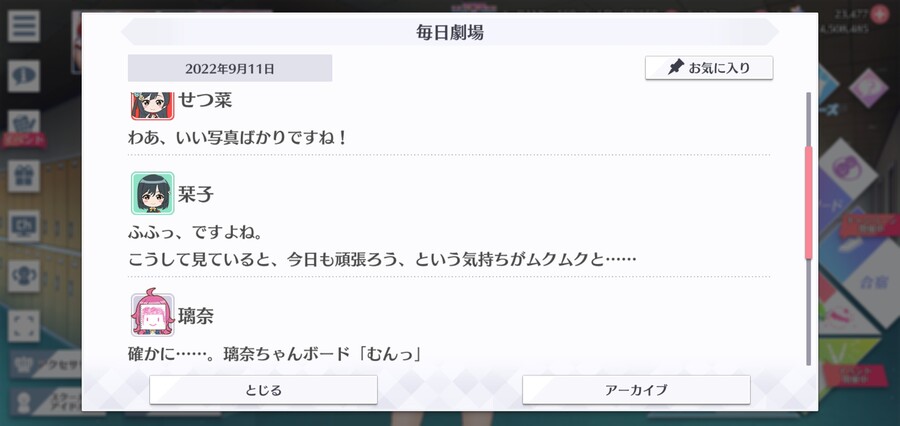Click the 毎日劇場 title header
Viewport: 900px width, 426px height.
tap(450, 32)
